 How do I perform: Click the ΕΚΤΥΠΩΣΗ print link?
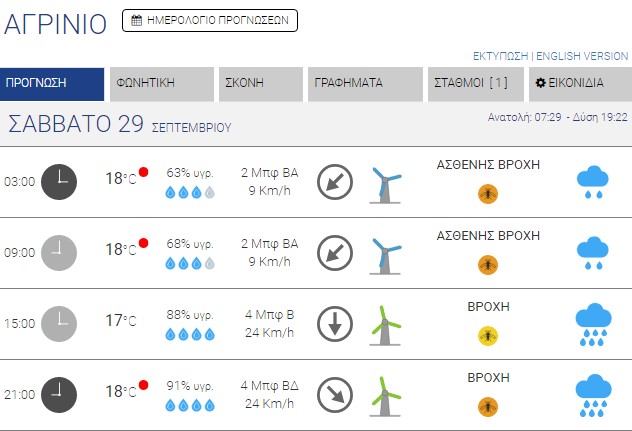(500, 56)
